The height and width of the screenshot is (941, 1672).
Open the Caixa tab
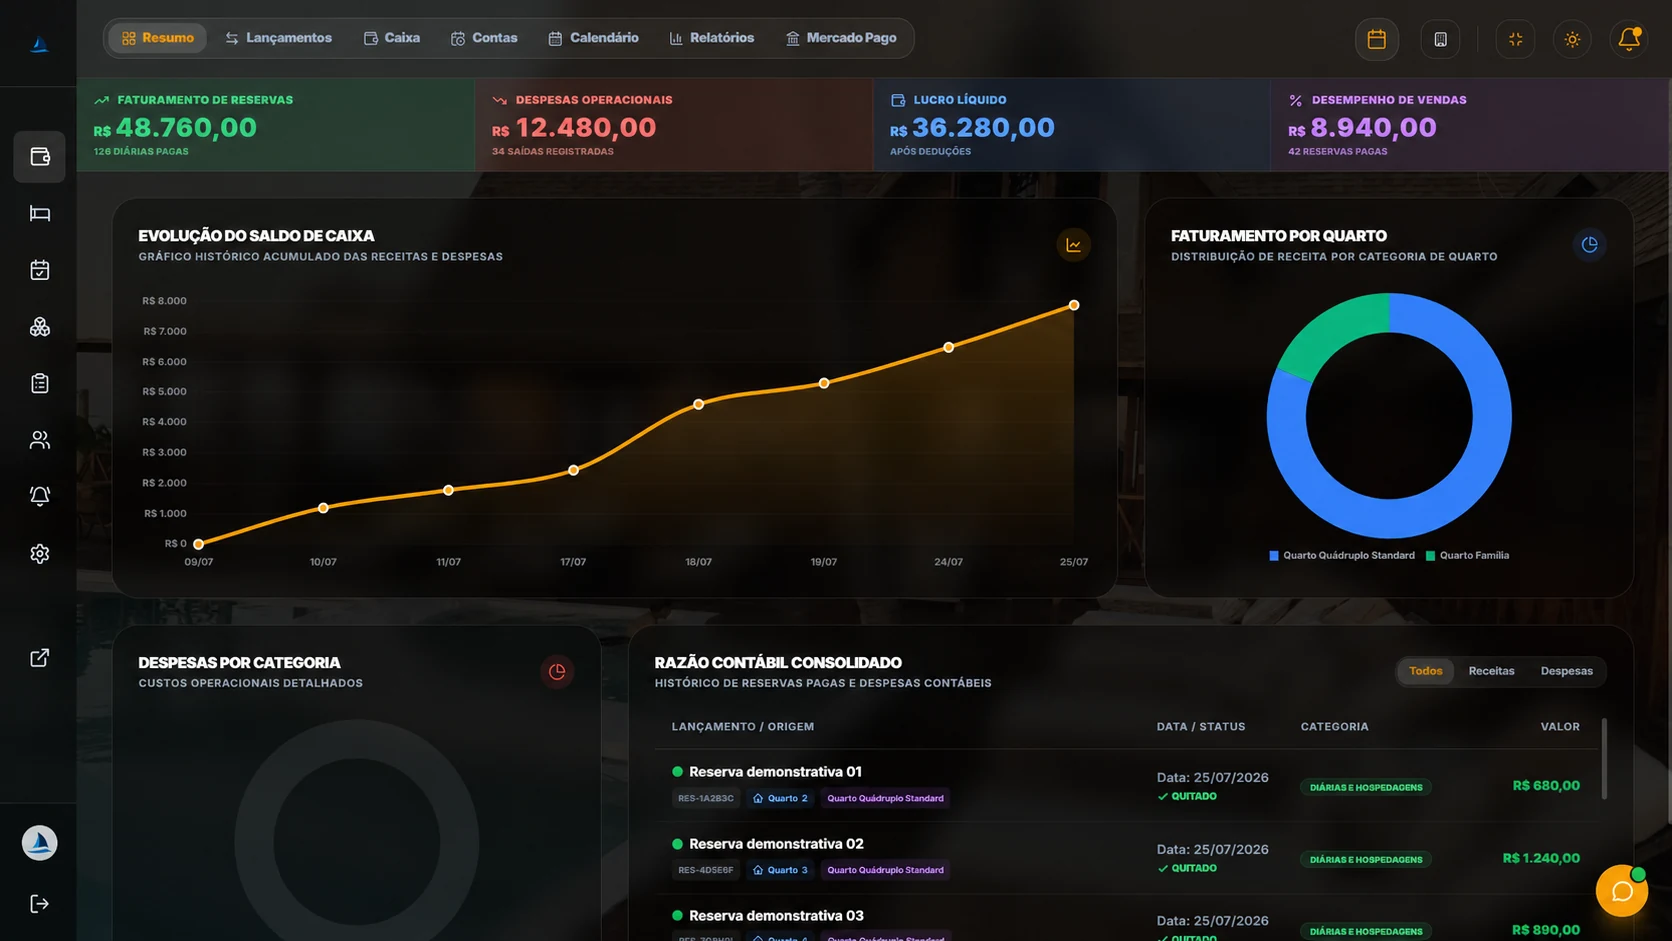click(x=391, y=38)
